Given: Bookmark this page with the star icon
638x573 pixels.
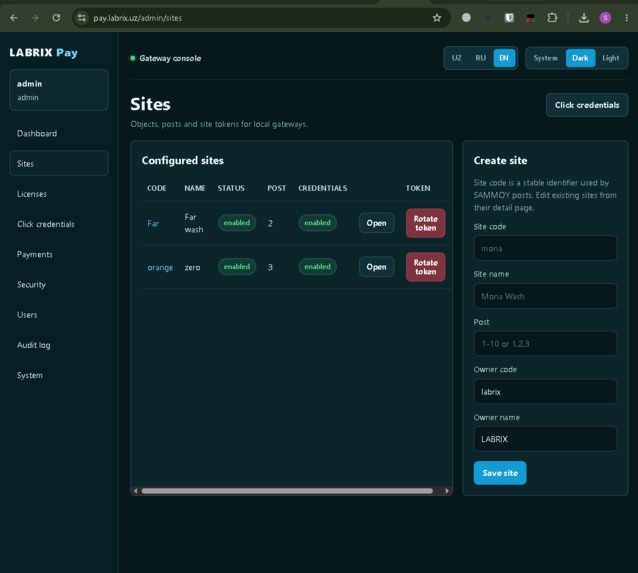Looking at the screenshot, I should click(437, 18).
